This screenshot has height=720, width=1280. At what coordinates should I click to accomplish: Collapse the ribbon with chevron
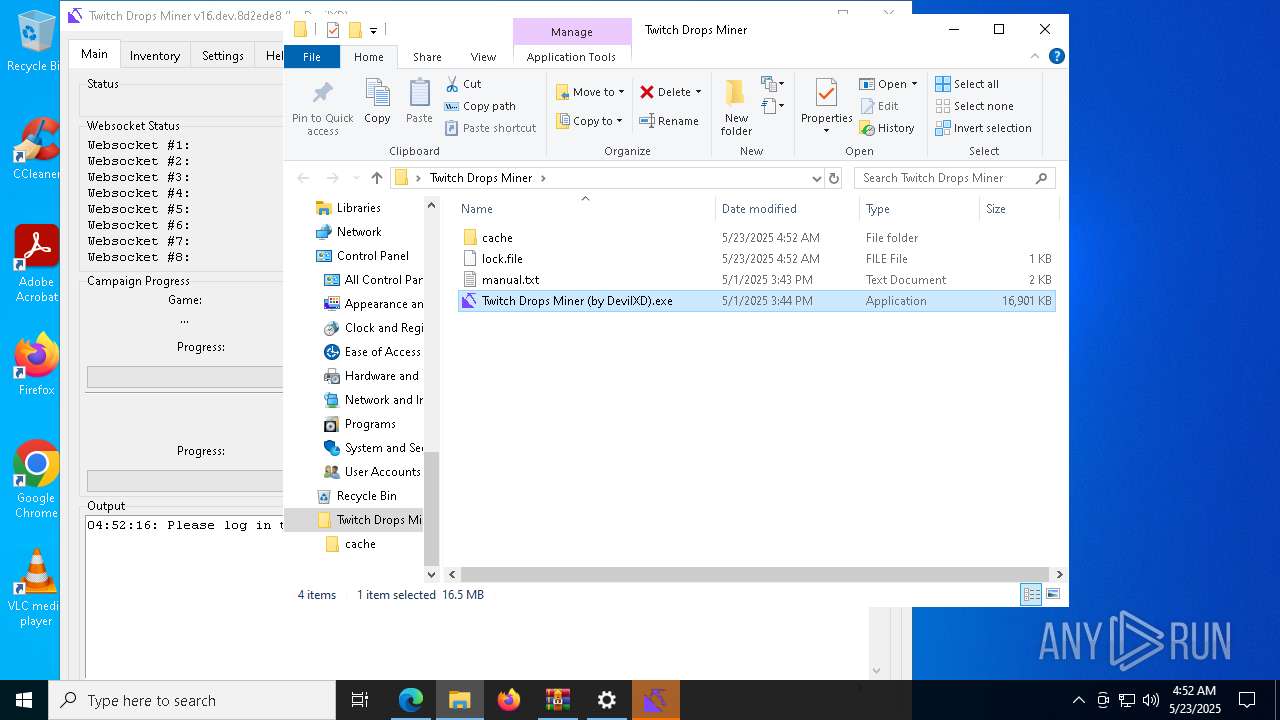(1035, 56)
